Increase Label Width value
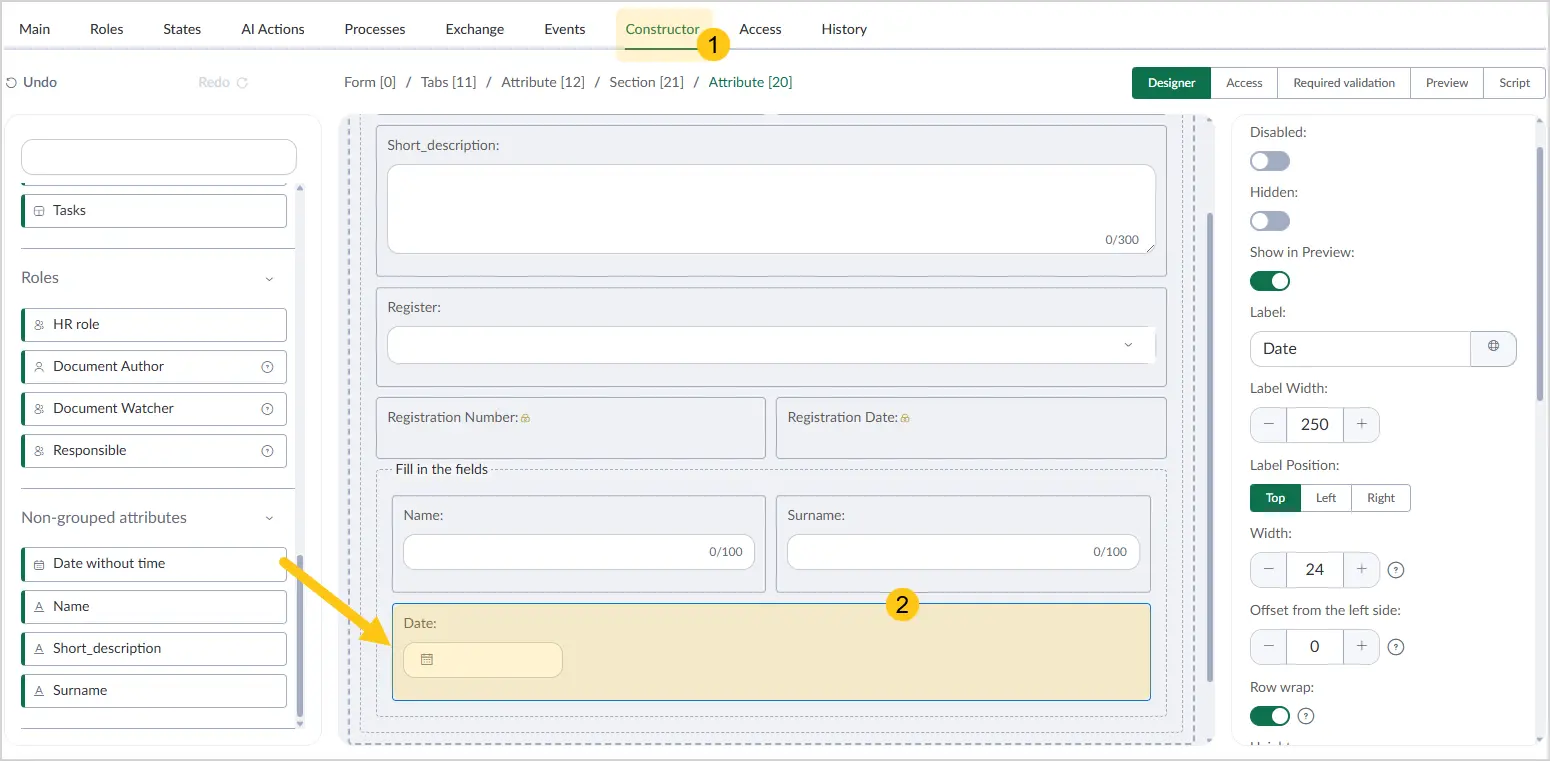Screen dimensions: 1550x761 pyautogui.click(x=1361, y=424)
